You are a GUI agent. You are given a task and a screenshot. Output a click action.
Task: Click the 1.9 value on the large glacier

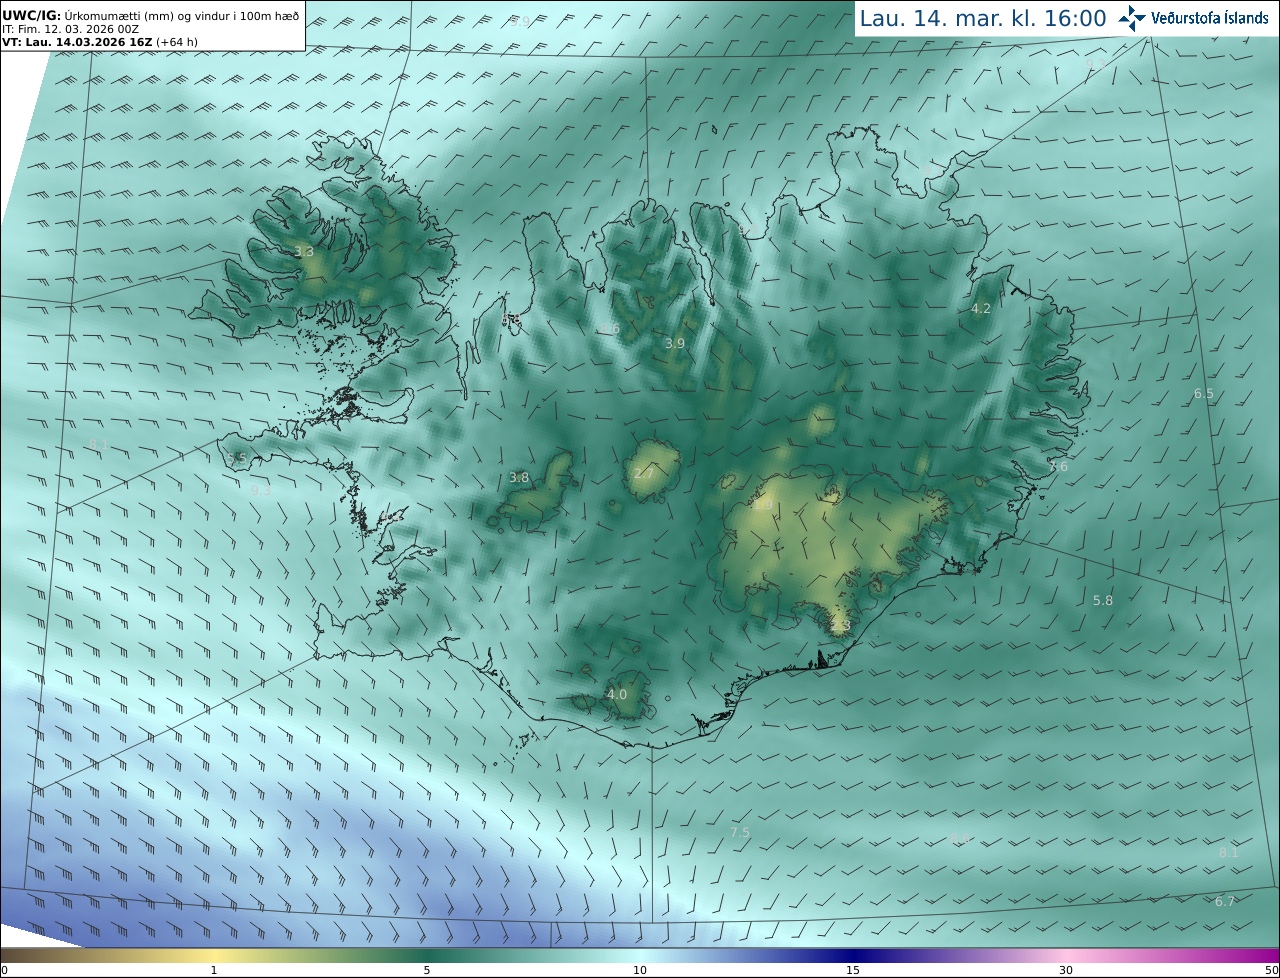click(762, 505)
